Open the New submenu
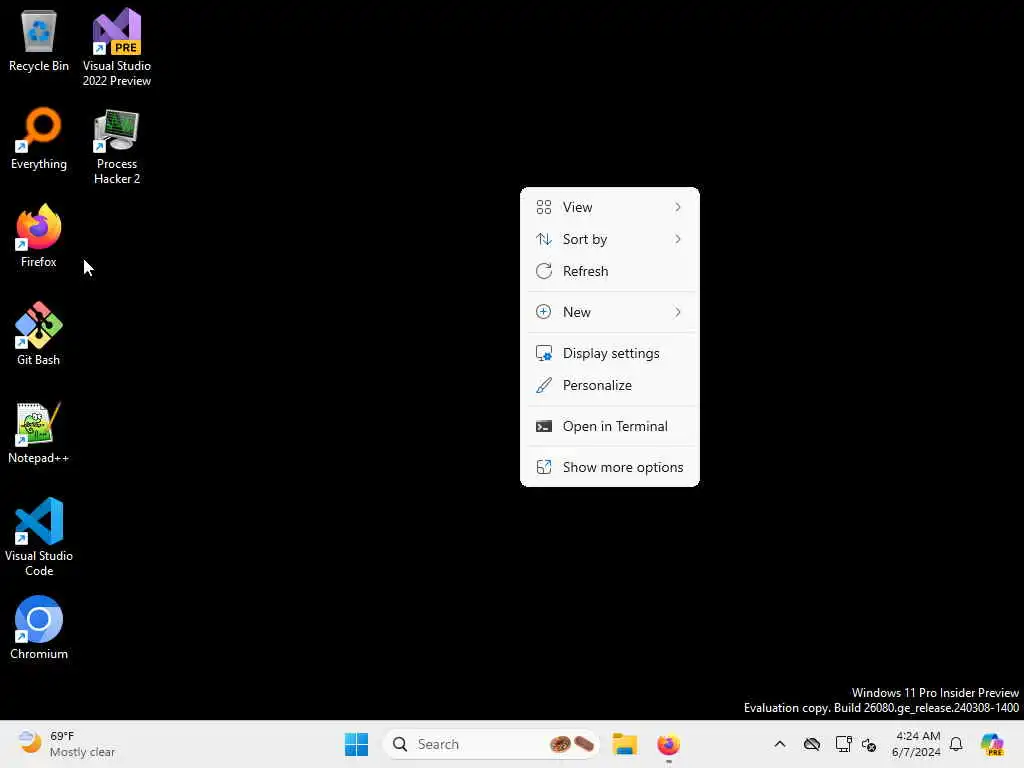Viewport: 1024px width, 768px height. (609, 312)
